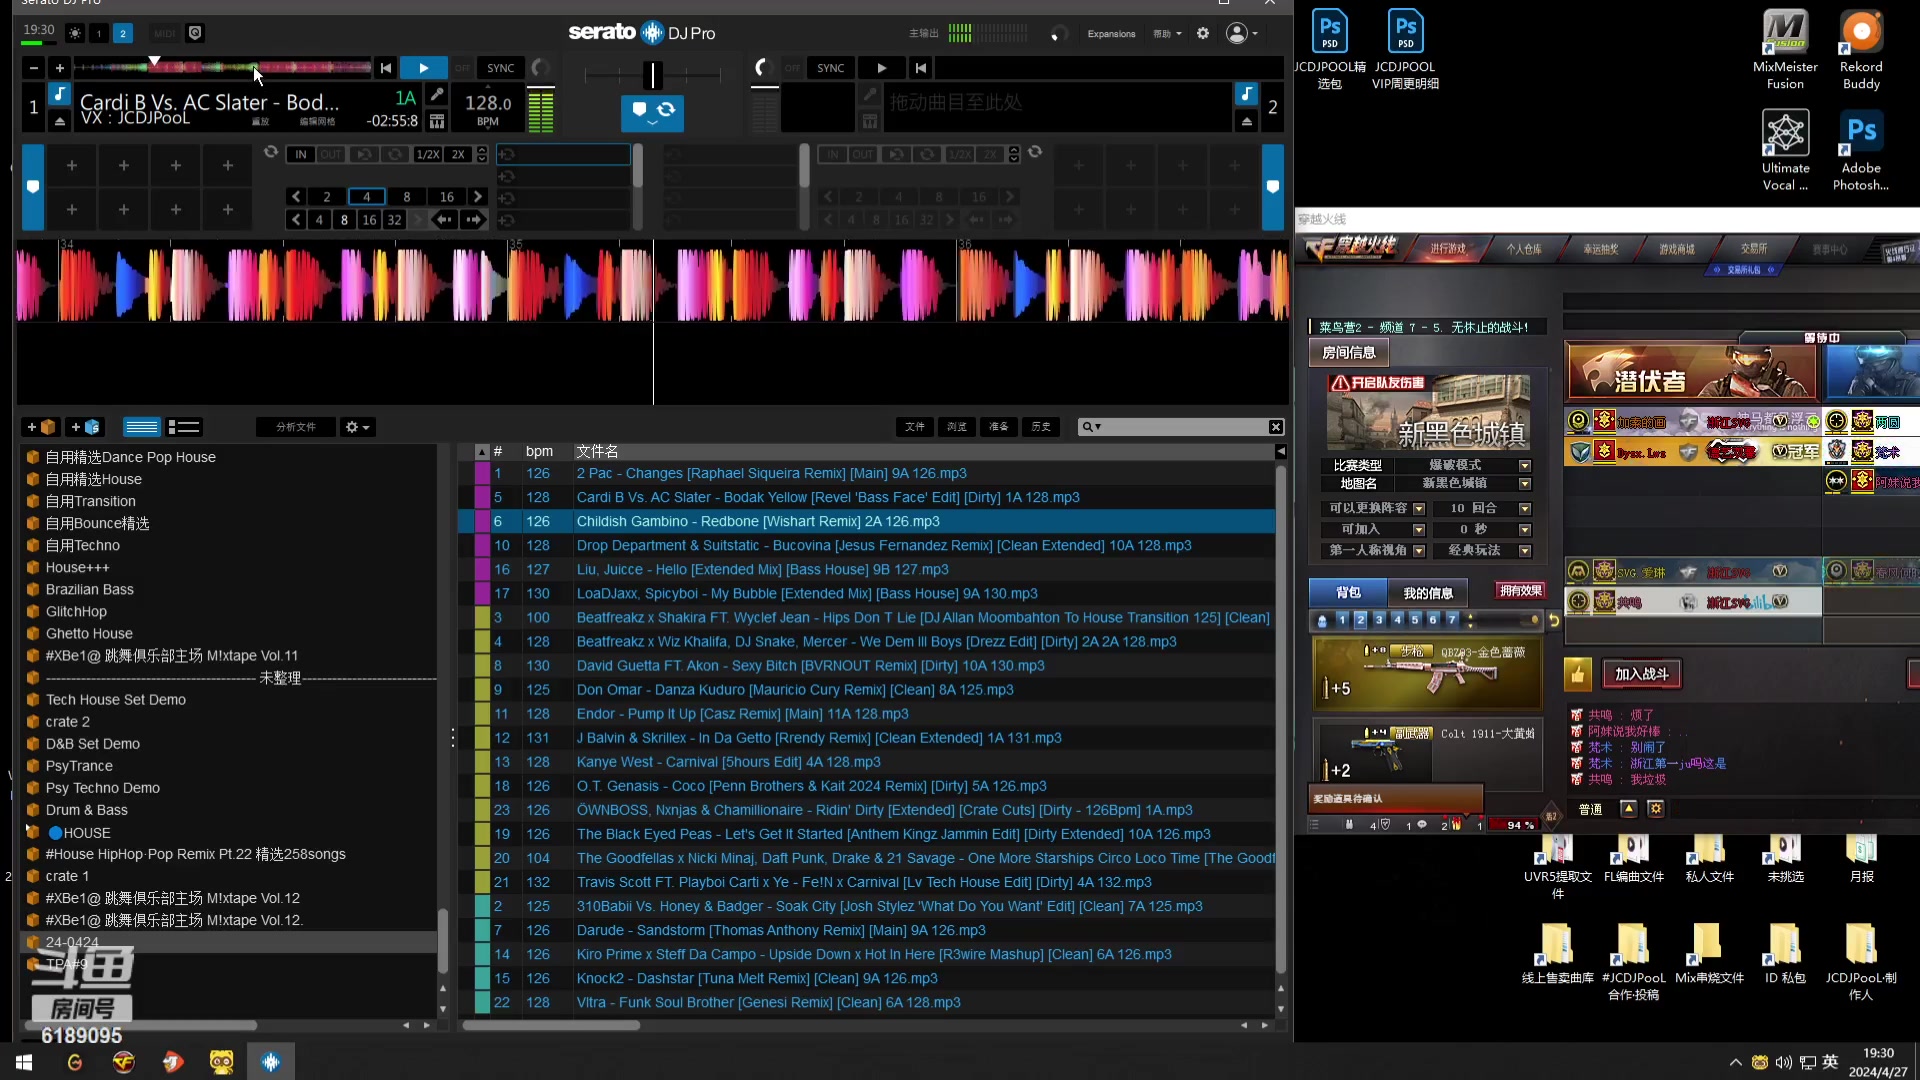Screen dimensions: 1920x1080
Task: Click 分析文件 analyze files button
Action: click(296, 427)
